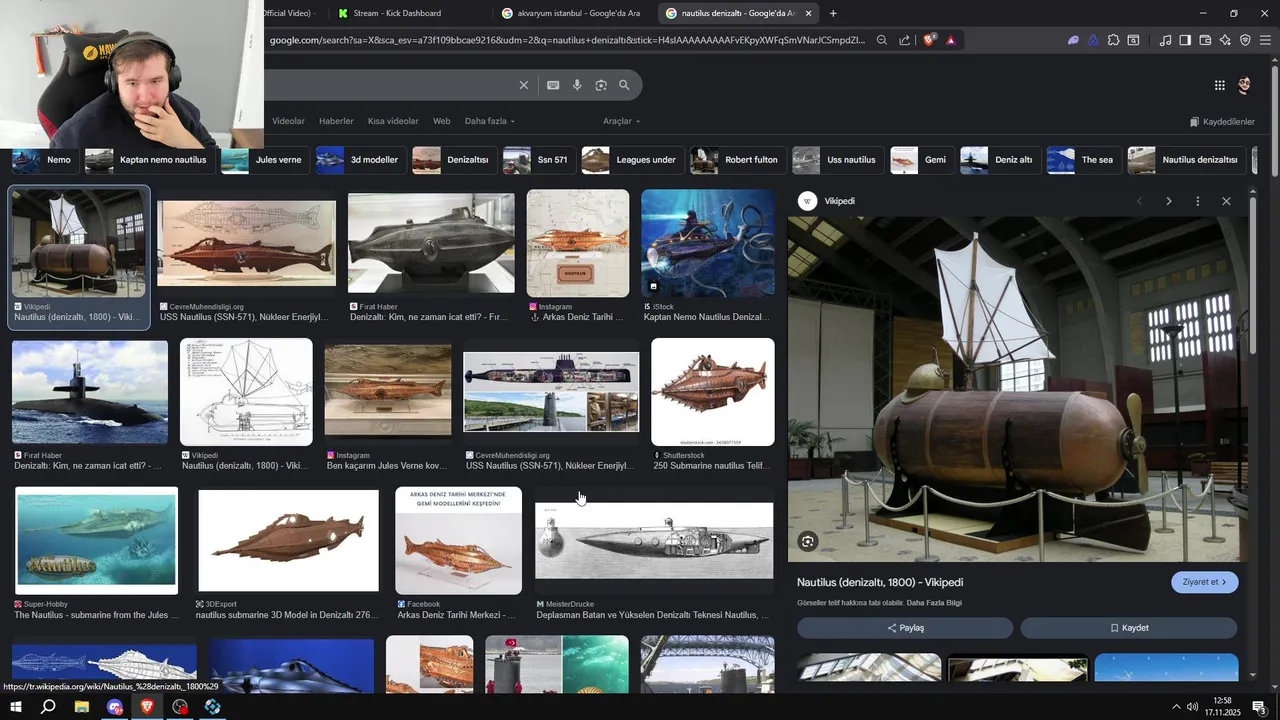This screenshot has height=720, width=1280.
Task: Click the Lens search icon on the preview image
Action: [x=808, y=541]
